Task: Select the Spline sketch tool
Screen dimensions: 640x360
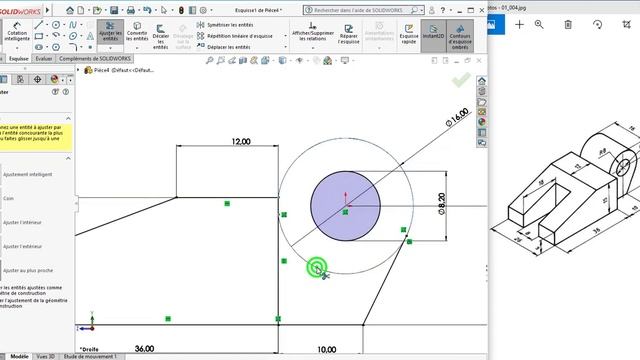Action: pos(73,25)
